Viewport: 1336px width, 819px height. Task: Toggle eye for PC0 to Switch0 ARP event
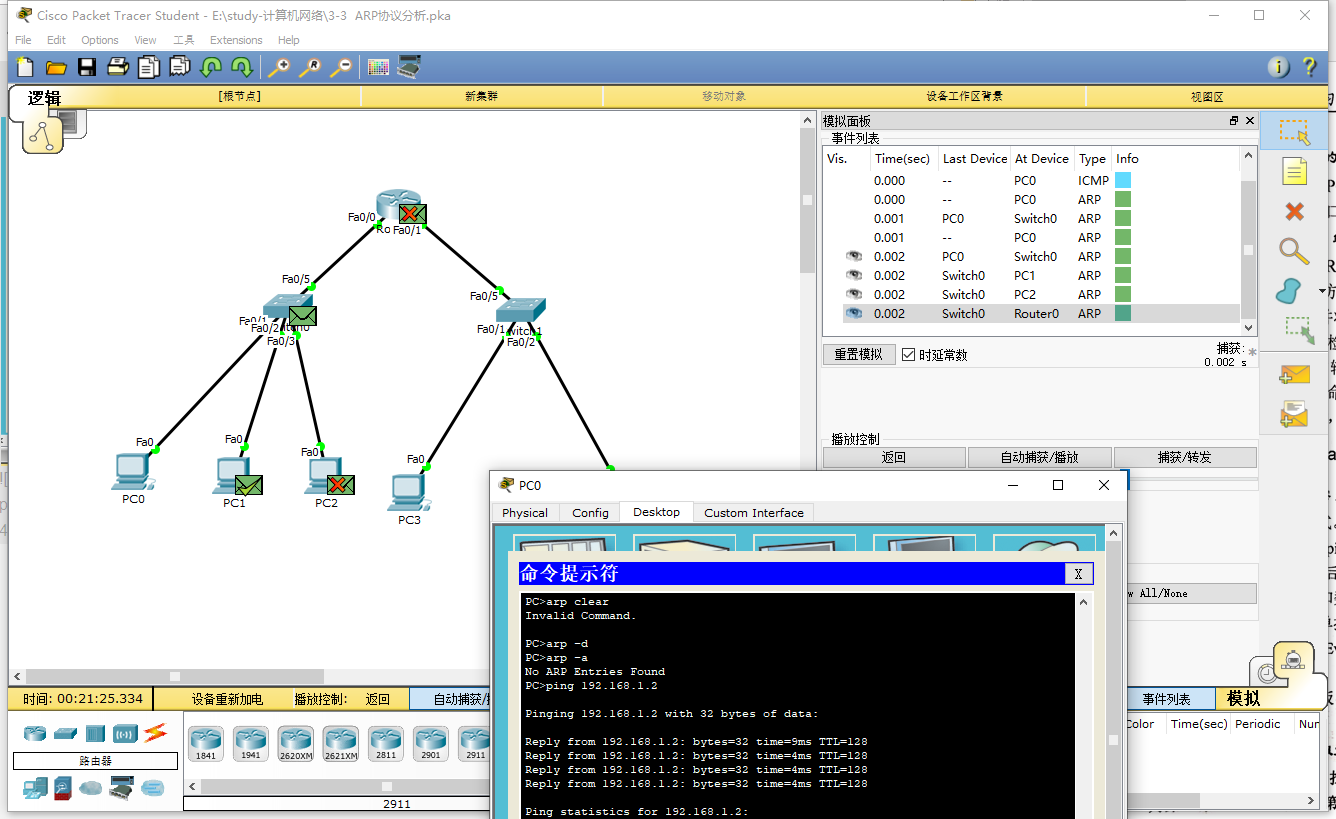point(853,257)
